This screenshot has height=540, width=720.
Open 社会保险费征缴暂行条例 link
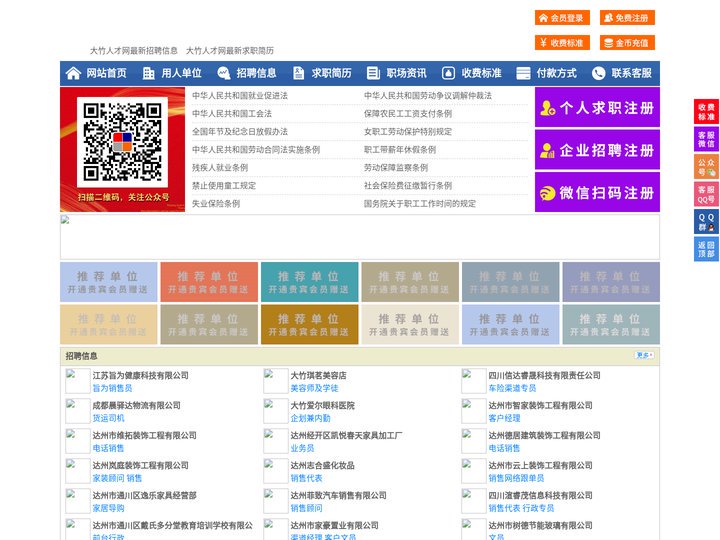(408, 186)
